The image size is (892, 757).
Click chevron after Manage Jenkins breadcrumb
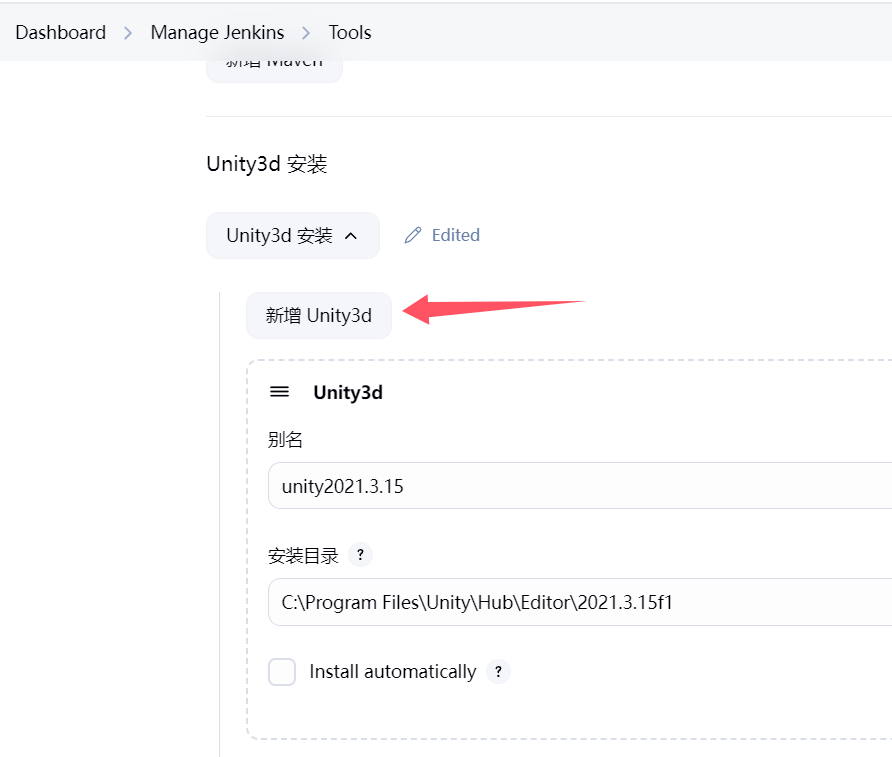pyautogui.click(x=306, y=34)
